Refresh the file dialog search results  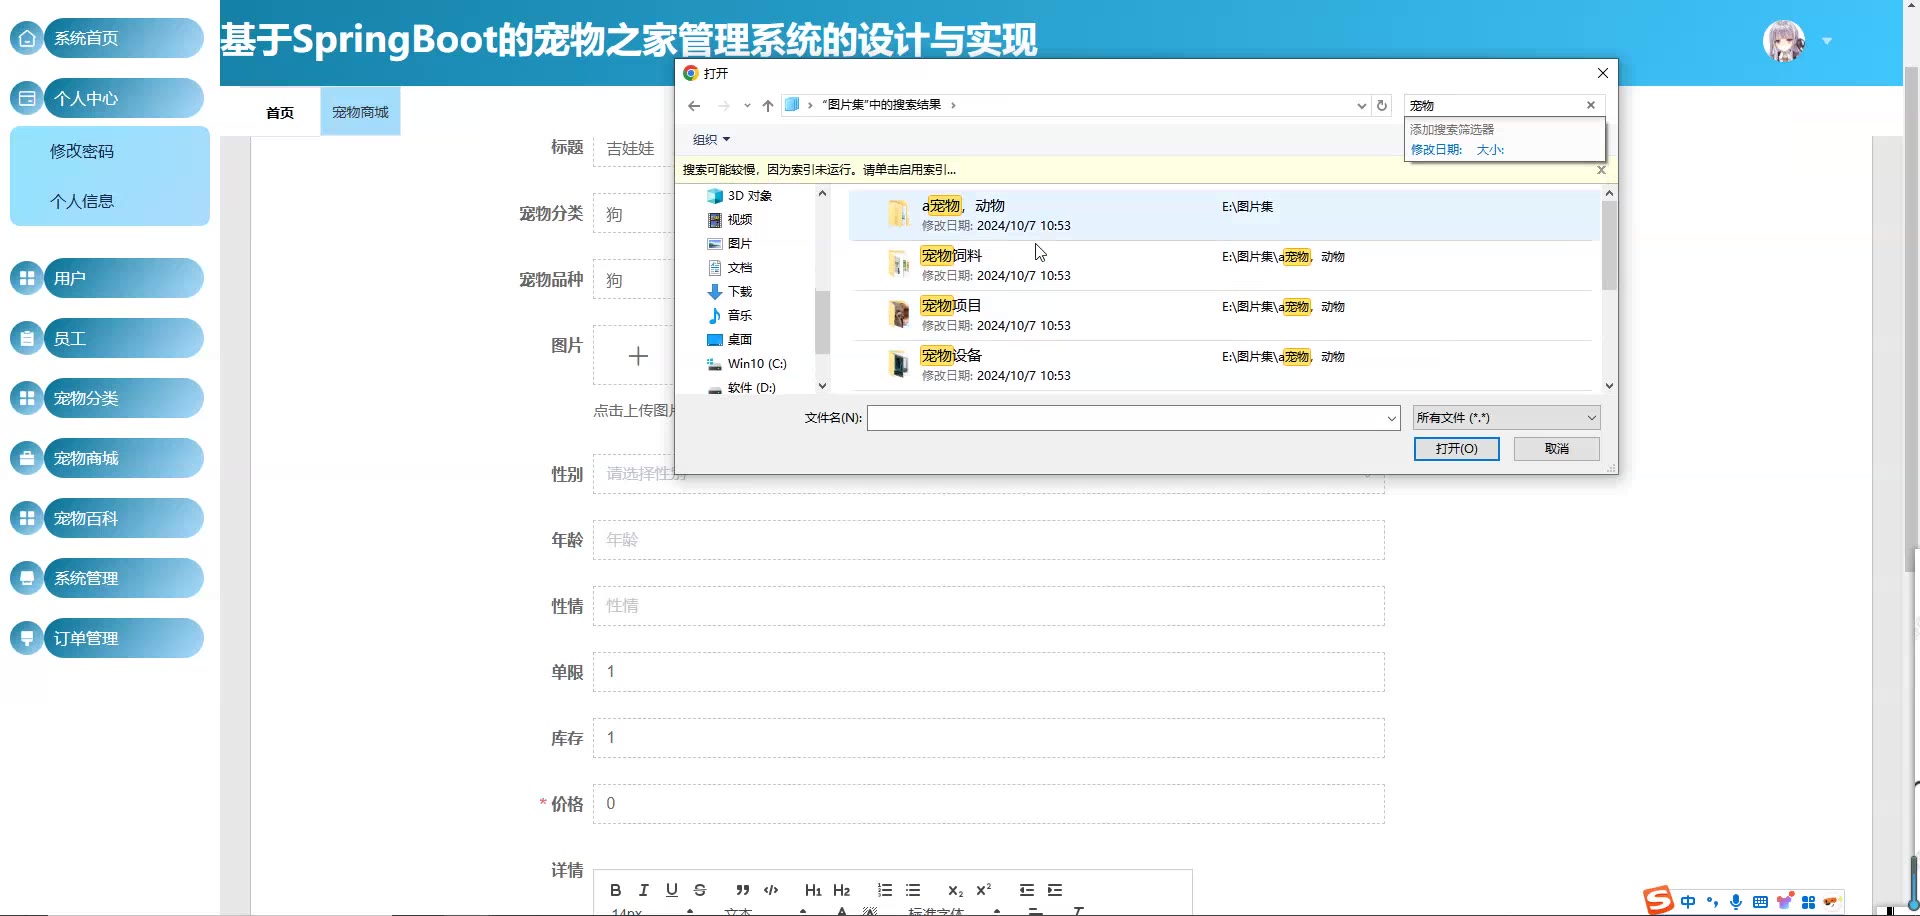coord(1382,105)
